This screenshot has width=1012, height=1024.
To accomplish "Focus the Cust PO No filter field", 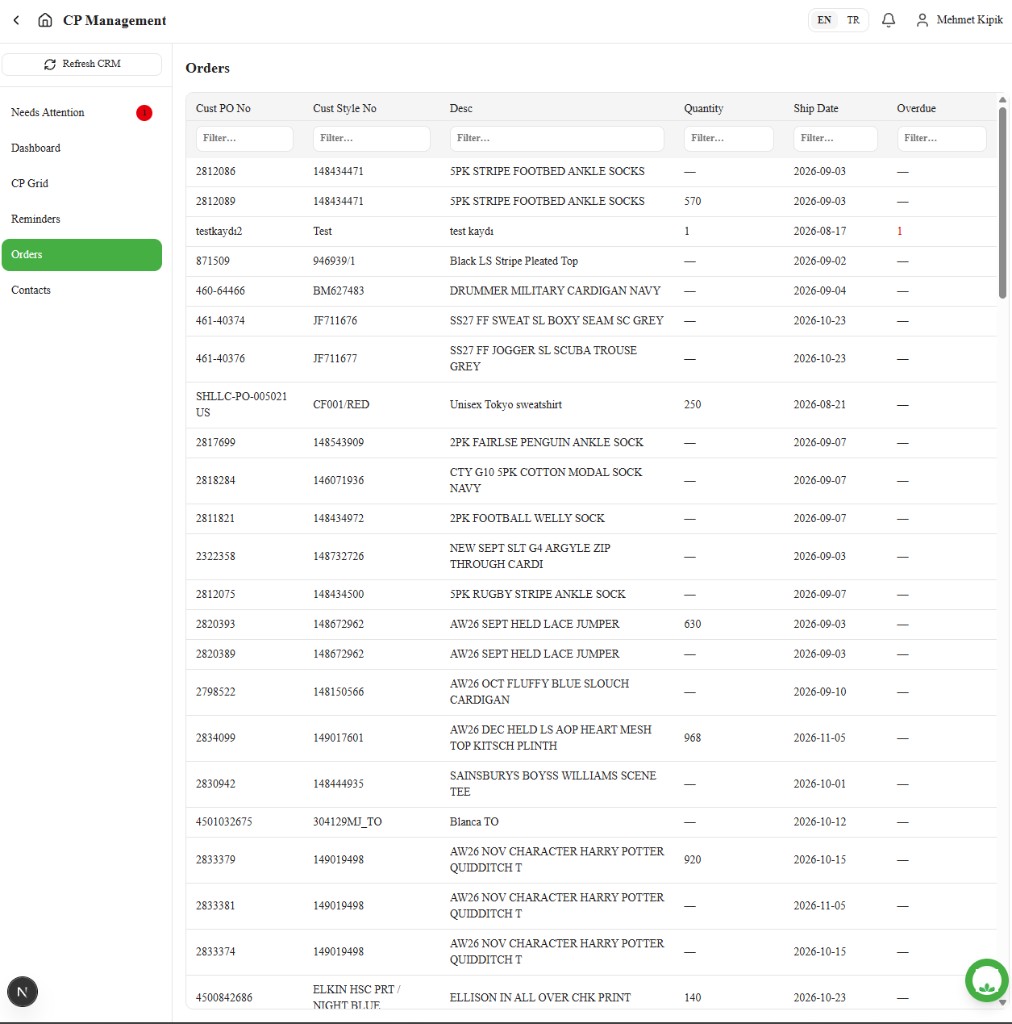I will coord(244,138).
